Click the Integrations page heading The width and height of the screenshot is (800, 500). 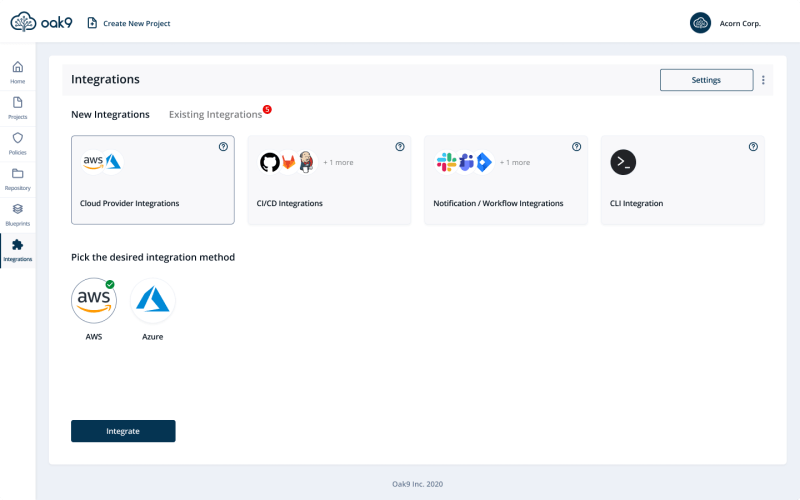click(105, 79)
